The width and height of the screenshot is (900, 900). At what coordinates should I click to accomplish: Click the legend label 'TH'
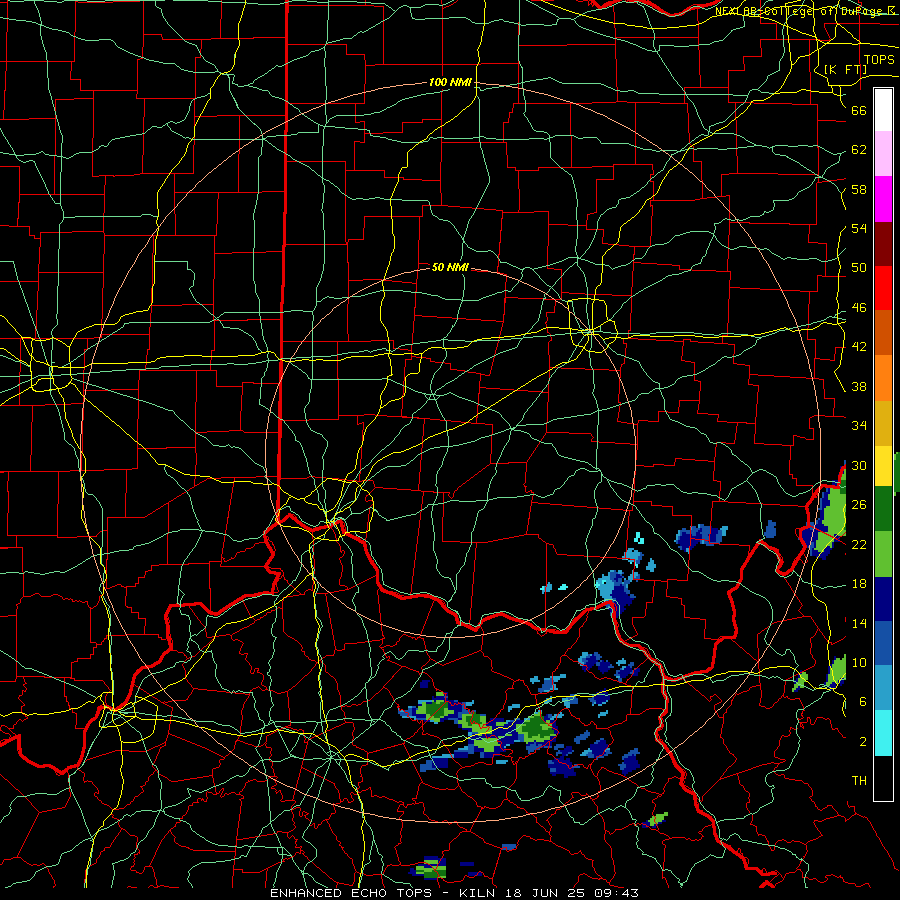coord(859,781)
